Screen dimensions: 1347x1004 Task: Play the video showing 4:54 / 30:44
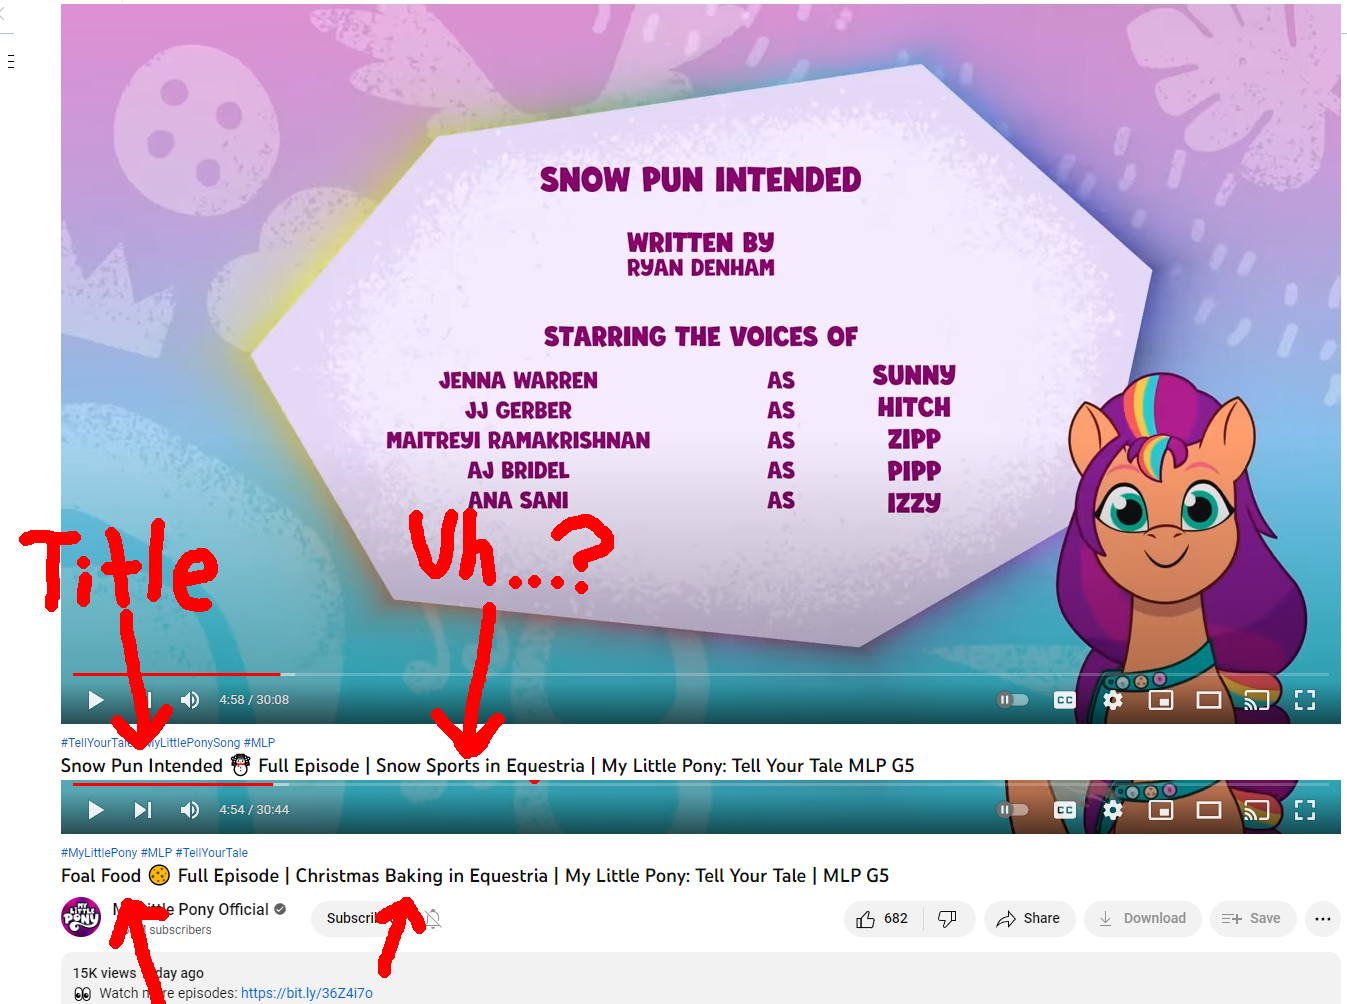(96, 810)
